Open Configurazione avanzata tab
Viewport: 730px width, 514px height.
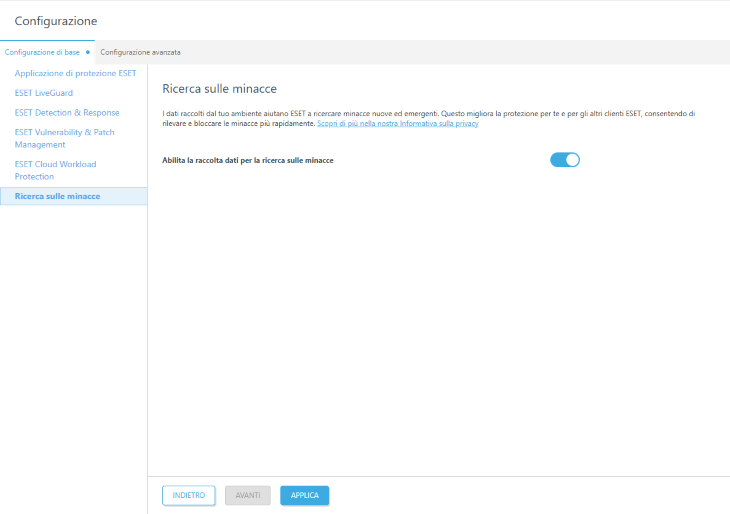pyautogui.click(x=140, y=52)
